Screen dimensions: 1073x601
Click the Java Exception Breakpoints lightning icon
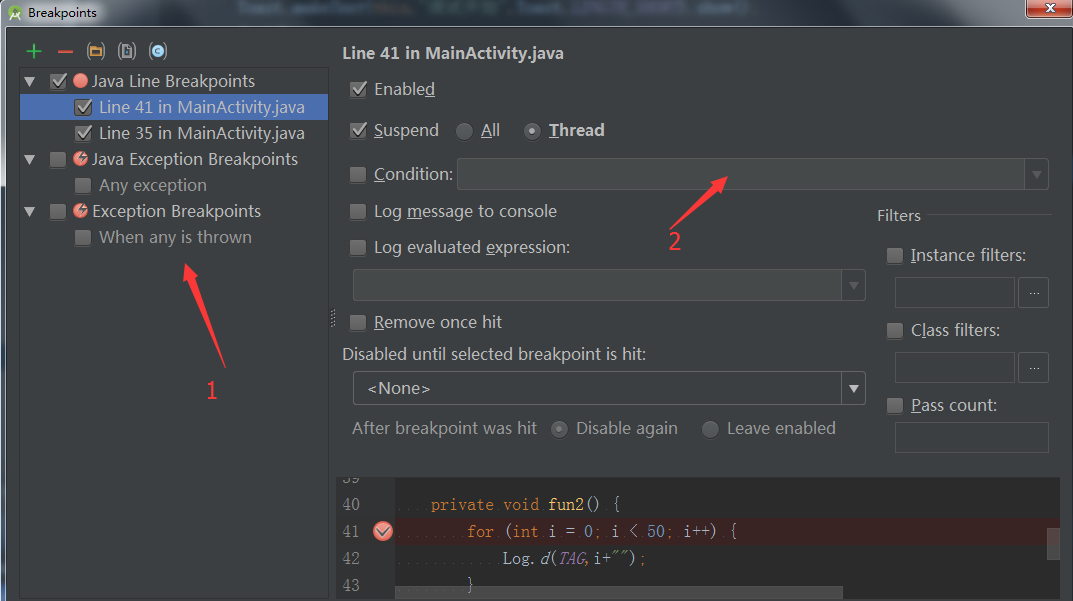[x=80, y=159]
